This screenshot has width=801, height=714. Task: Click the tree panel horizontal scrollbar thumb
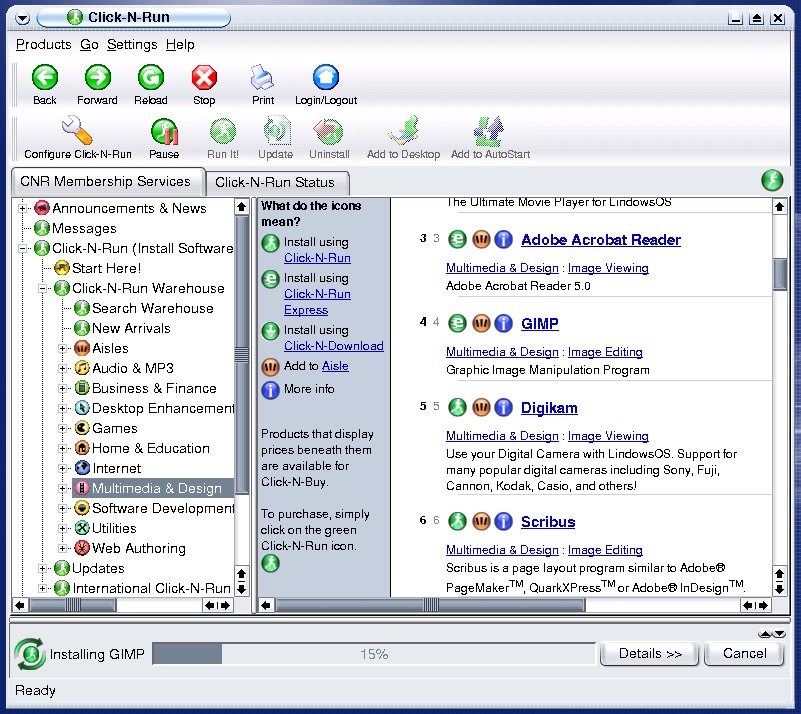pyautogui.click(x=73, y=605)
